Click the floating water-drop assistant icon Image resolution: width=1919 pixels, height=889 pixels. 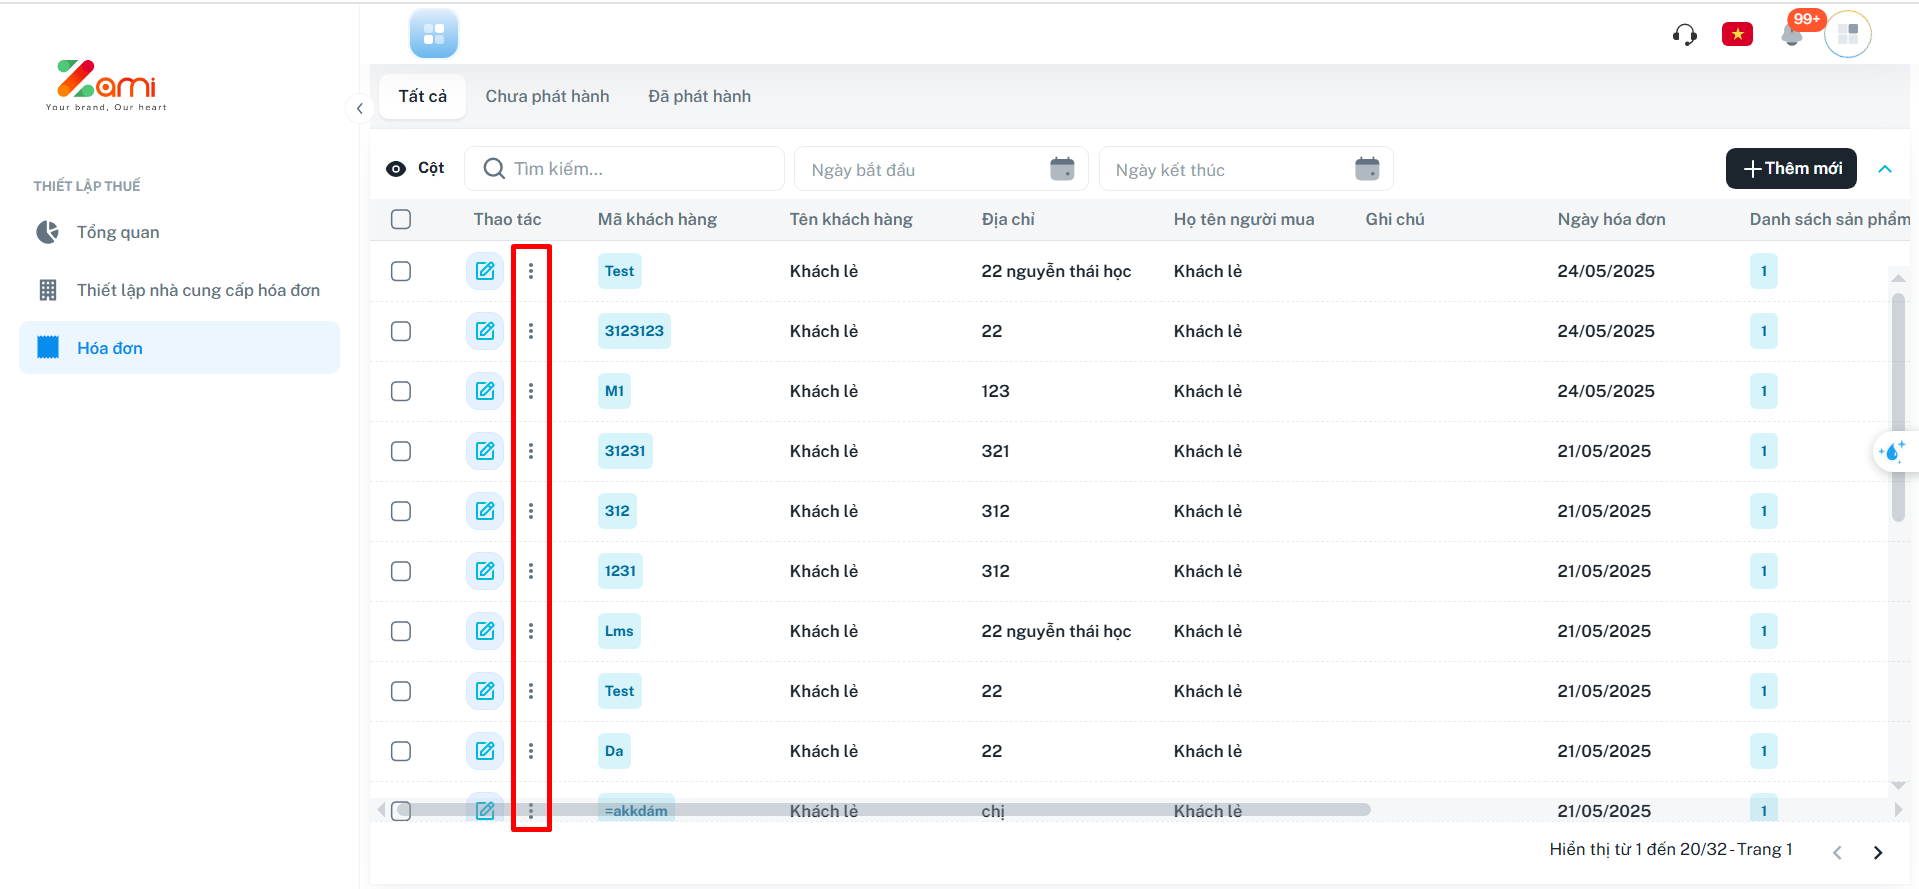pyautogui.click(x=1891, y=452)
